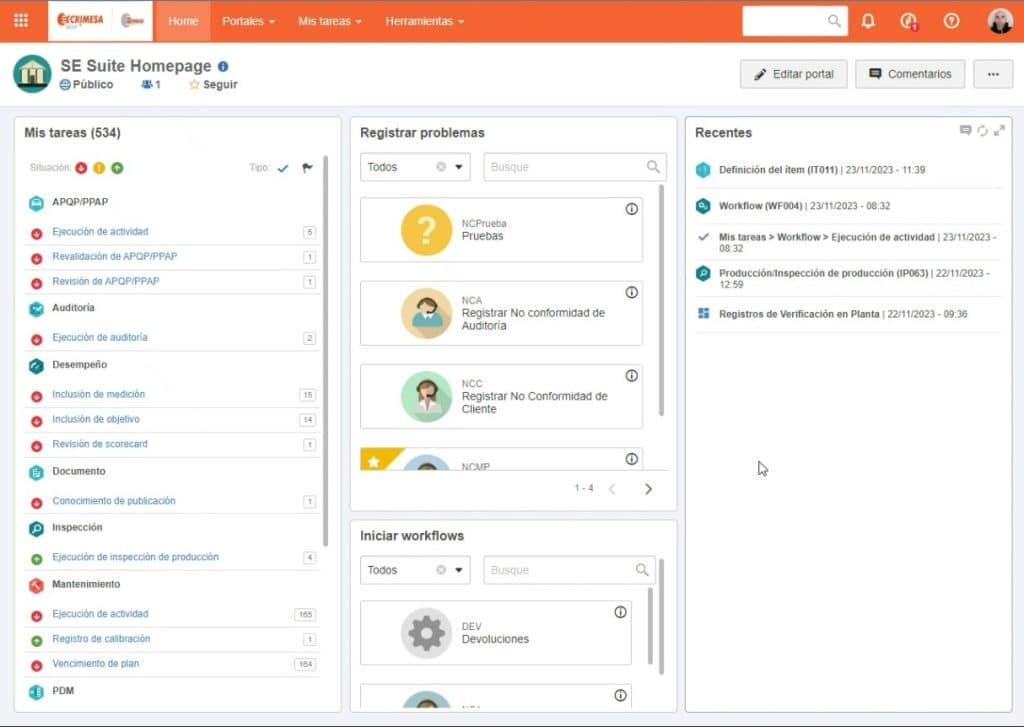Click info icon on NCC Cliente card
The image size is (1024, 727).
click(x=632, y=376)
